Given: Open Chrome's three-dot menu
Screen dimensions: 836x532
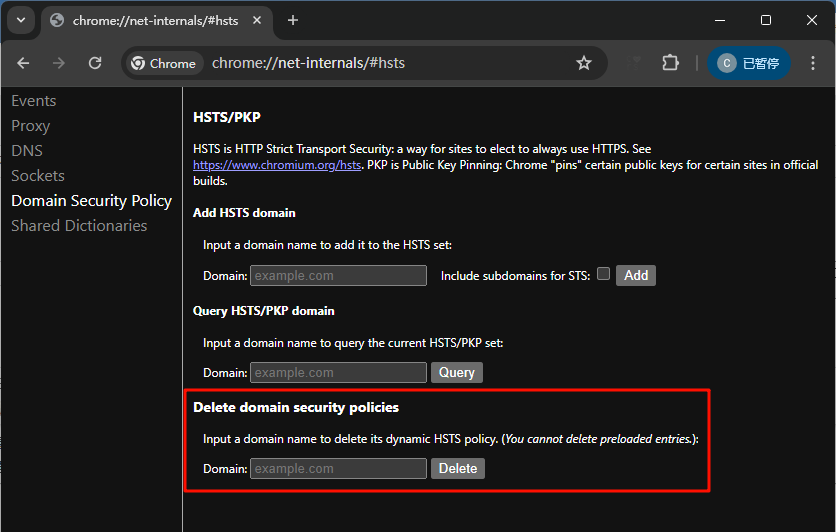Looking at the screenshot, I should (x=812, y=63).
